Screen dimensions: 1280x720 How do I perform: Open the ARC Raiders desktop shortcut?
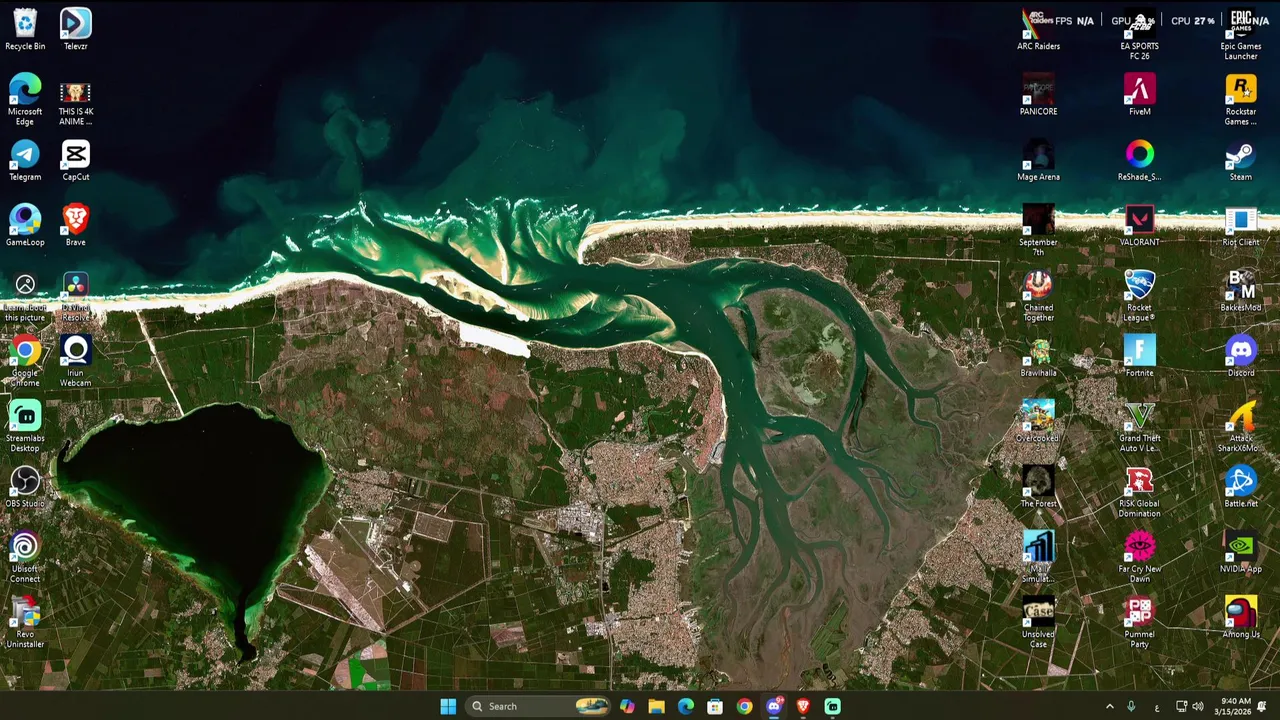pos(1038,30)
